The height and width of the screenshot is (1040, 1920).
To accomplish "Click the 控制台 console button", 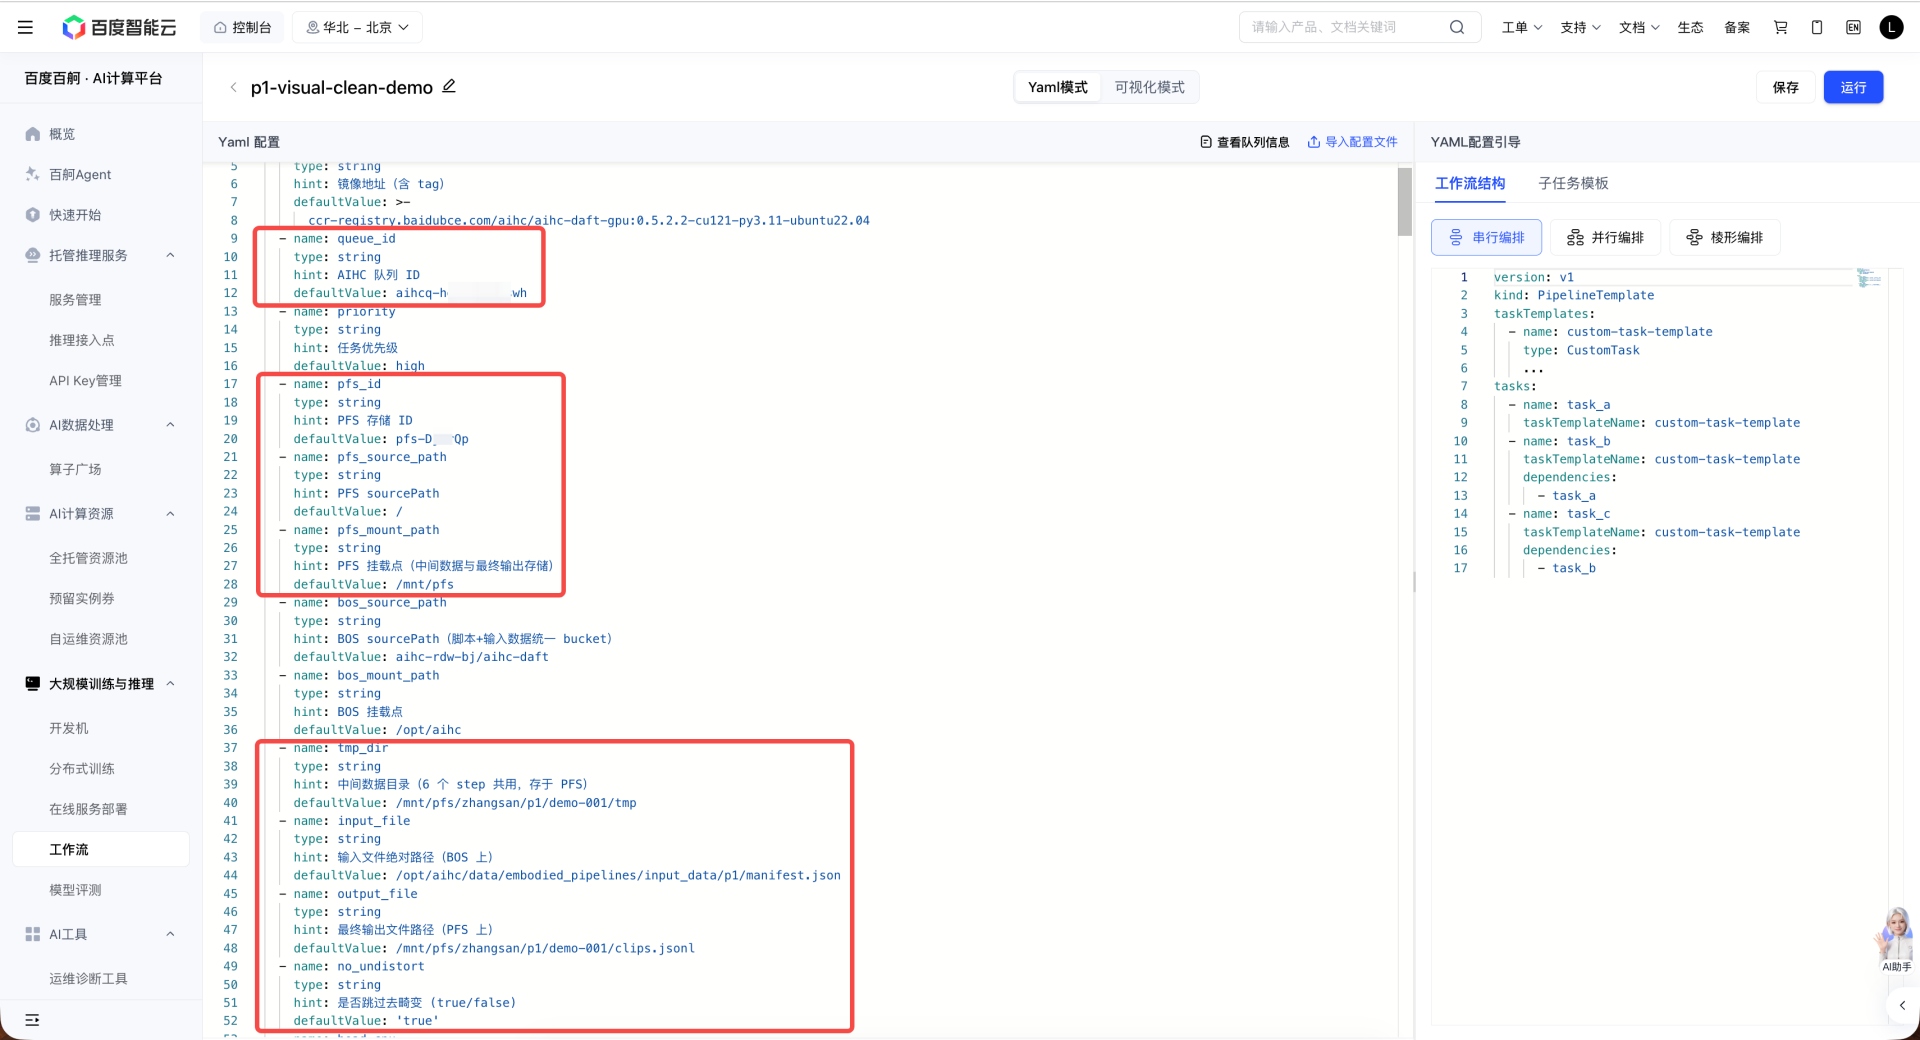I will (242, 27).
